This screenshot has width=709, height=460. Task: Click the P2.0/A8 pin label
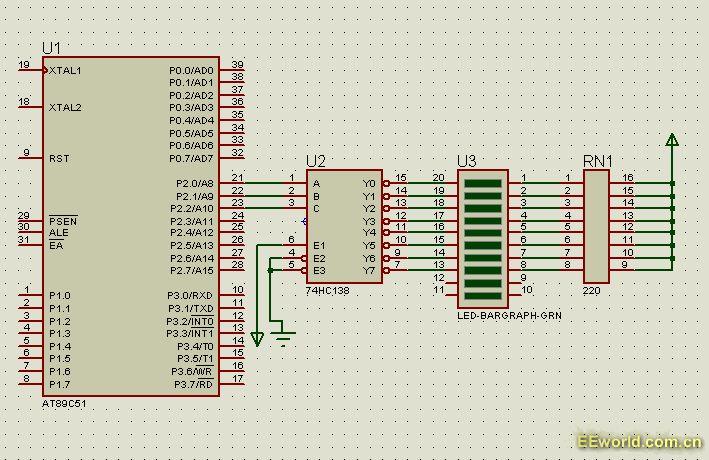(x=195, y=184)
